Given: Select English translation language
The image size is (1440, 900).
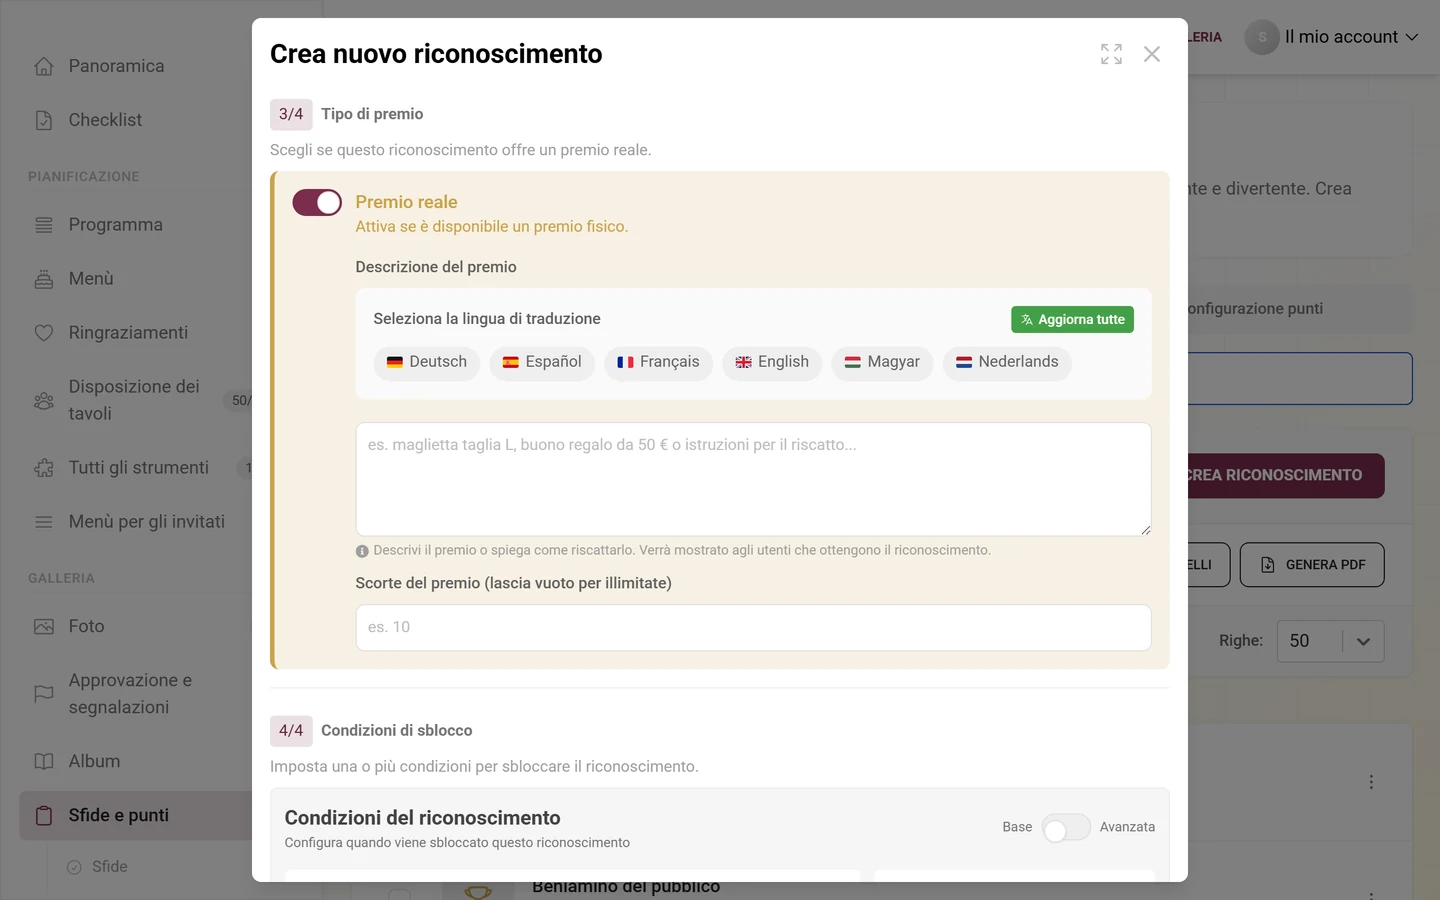Looking at the screenshot, I should pos(772,362).
